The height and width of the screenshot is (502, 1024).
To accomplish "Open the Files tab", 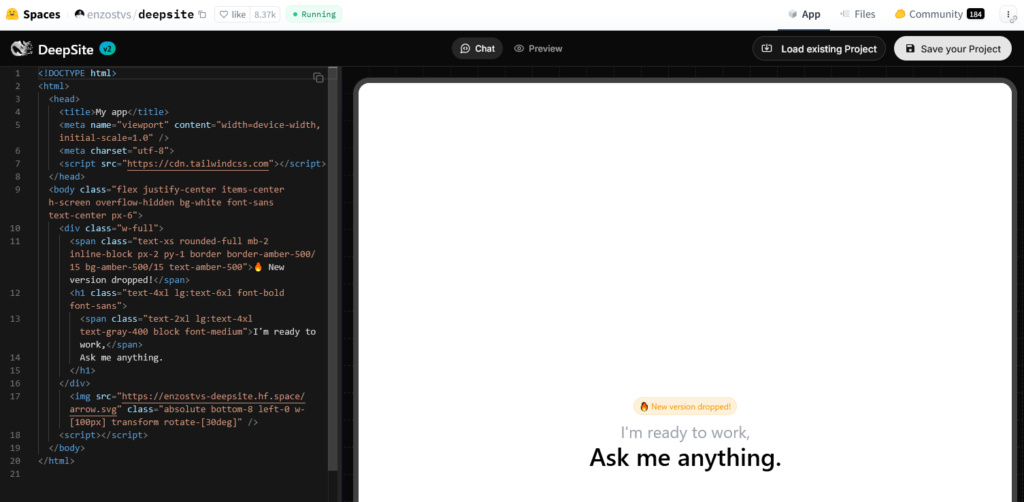I will (x=857, y=14).
